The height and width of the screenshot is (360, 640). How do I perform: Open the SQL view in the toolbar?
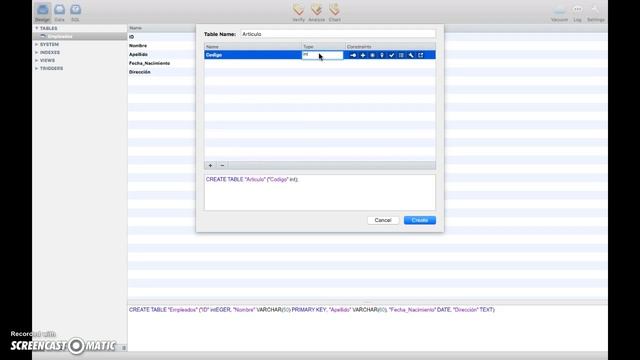76,12
